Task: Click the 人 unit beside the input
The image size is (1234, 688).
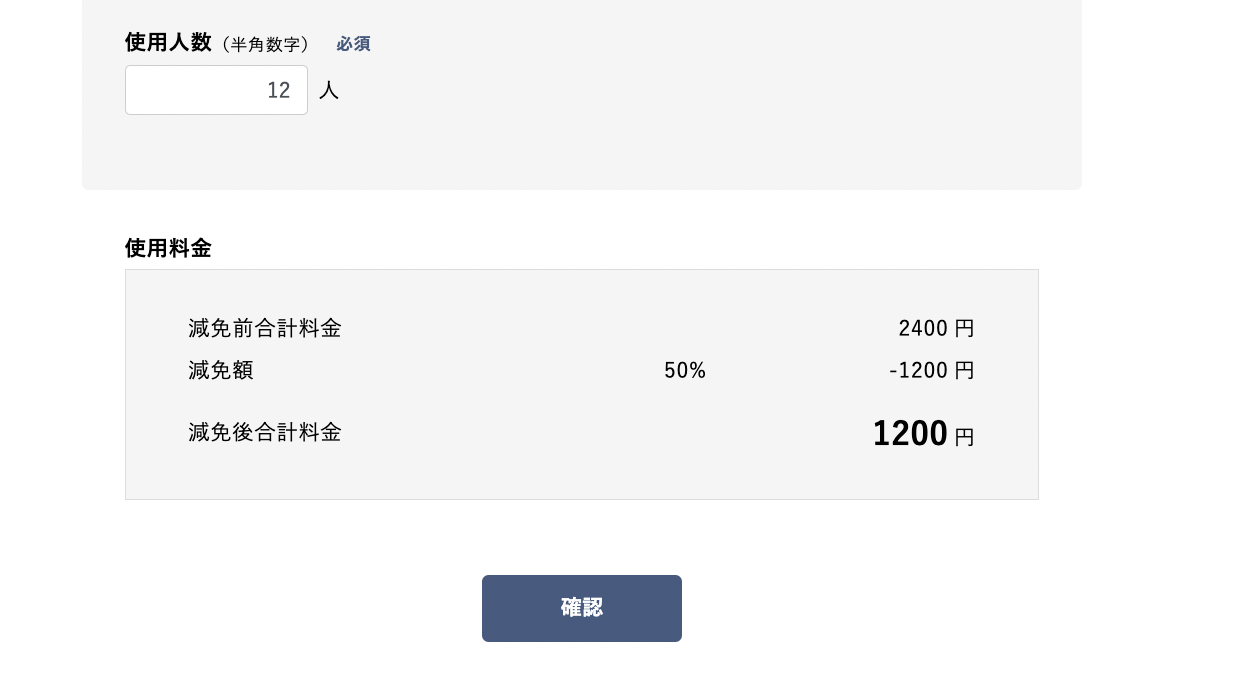Action: pos(329,91)
